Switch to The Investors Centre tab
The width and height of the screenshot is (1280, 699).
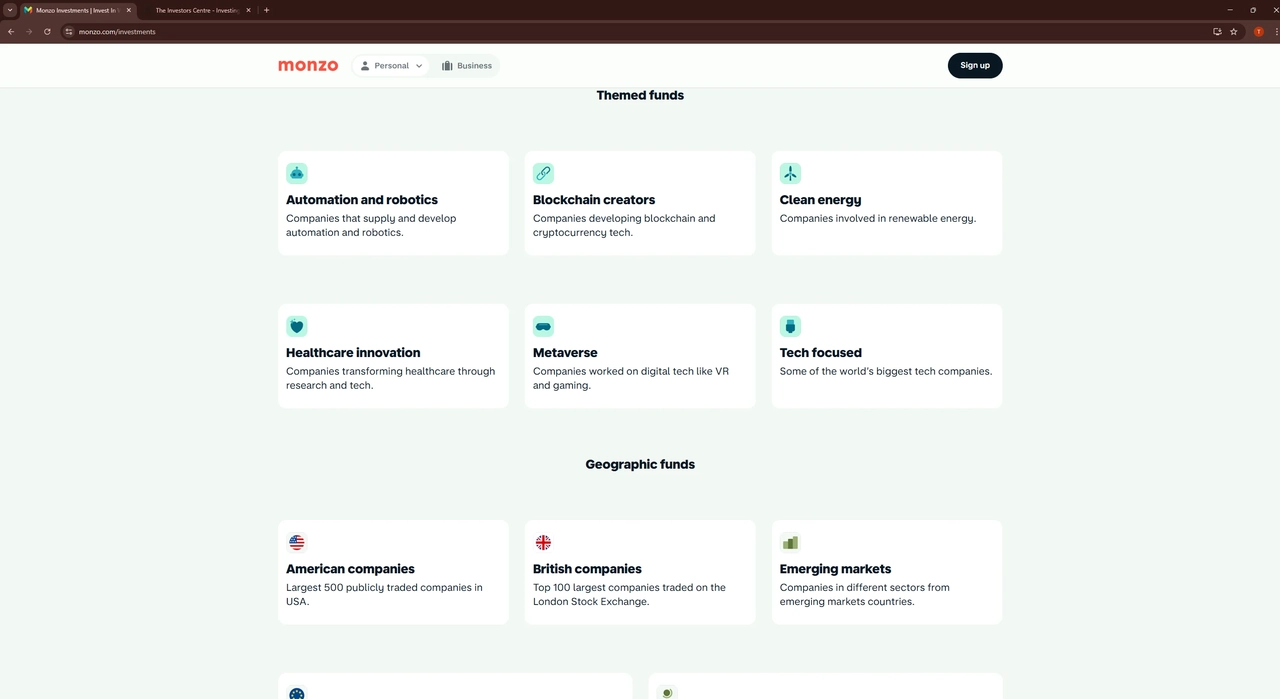click(196, 10)
